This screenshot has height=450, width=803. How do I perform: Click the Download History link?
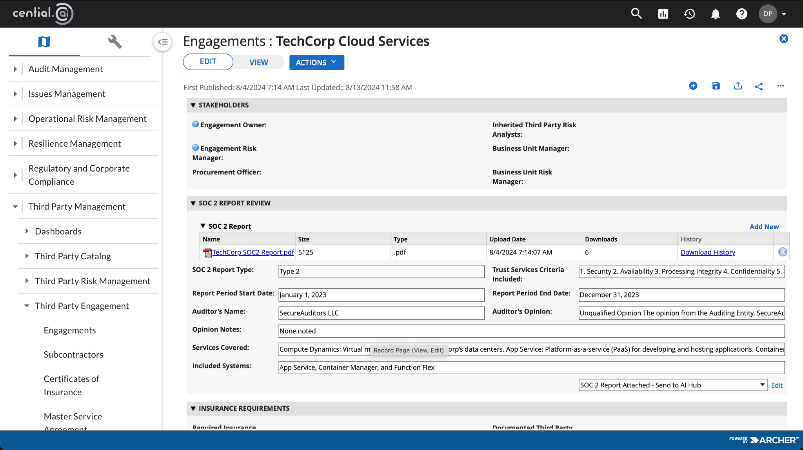(x=708, y=252)
